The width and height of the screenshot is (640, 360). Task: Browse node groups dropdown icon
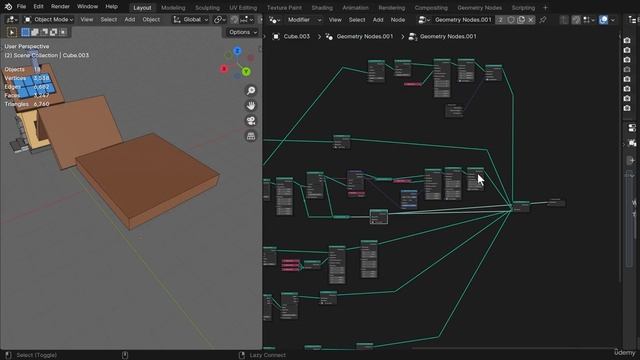(424, 20)
